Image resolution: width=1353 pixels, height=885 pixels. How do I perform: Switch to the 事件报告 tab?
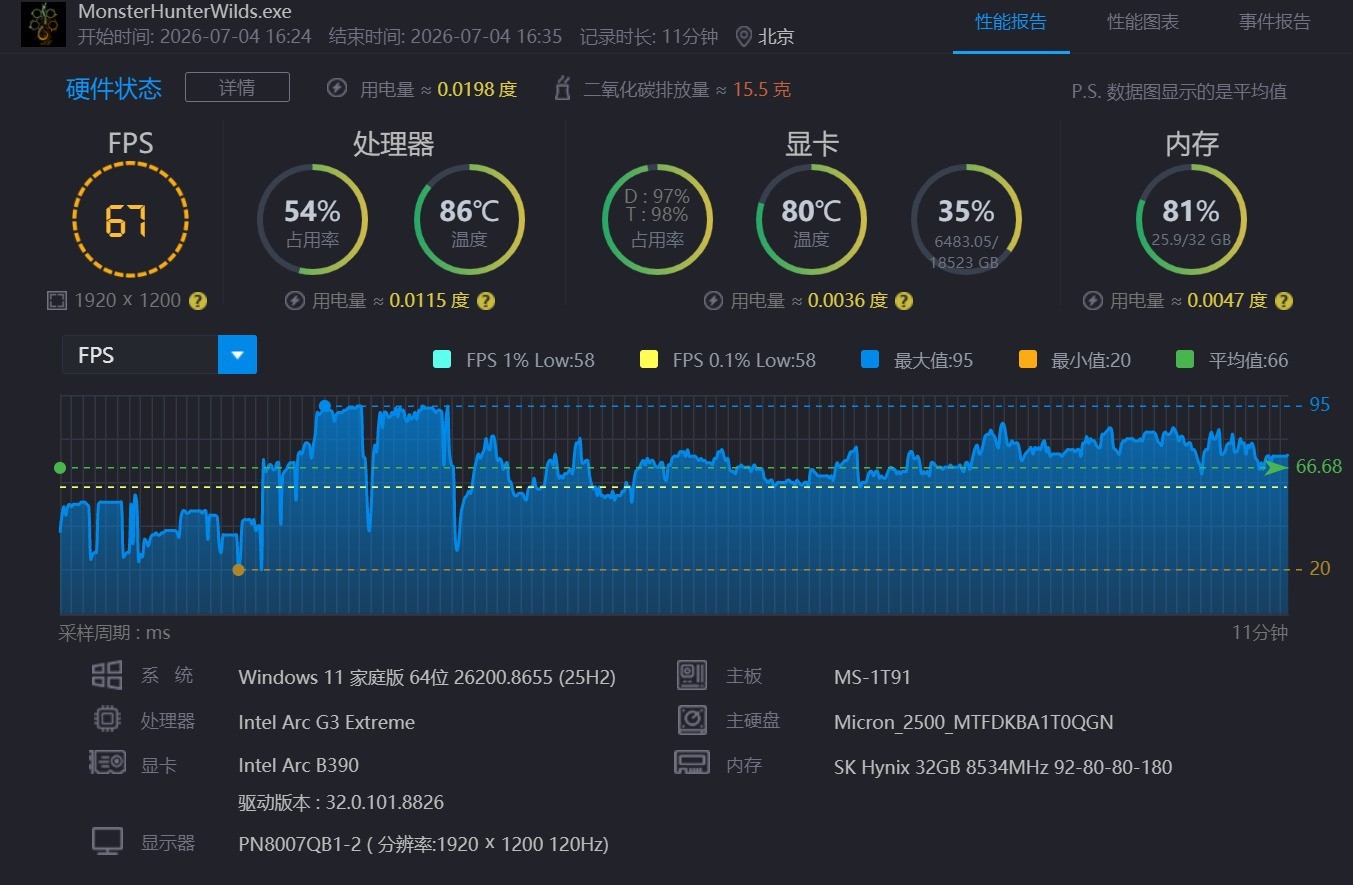click(x=1275, y=22)
